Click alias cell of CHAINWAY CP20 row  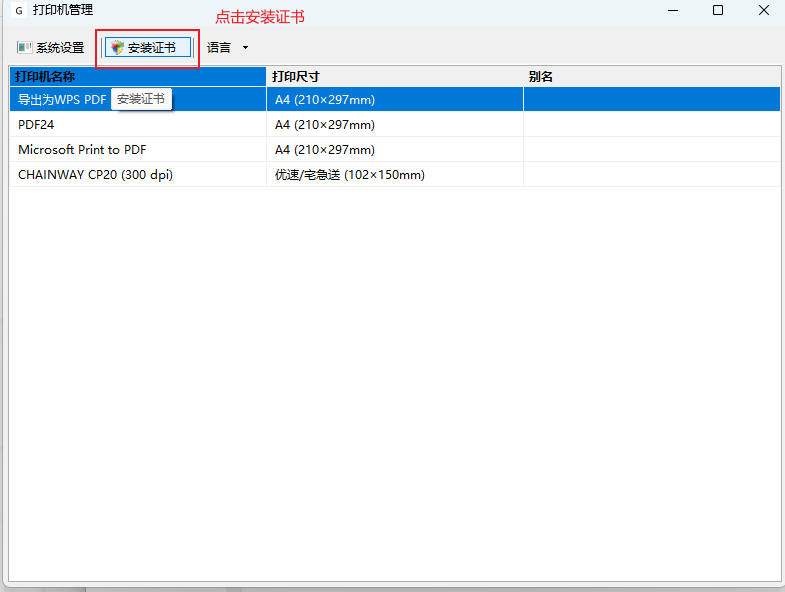pyautogui.click(x=652, y=174)
